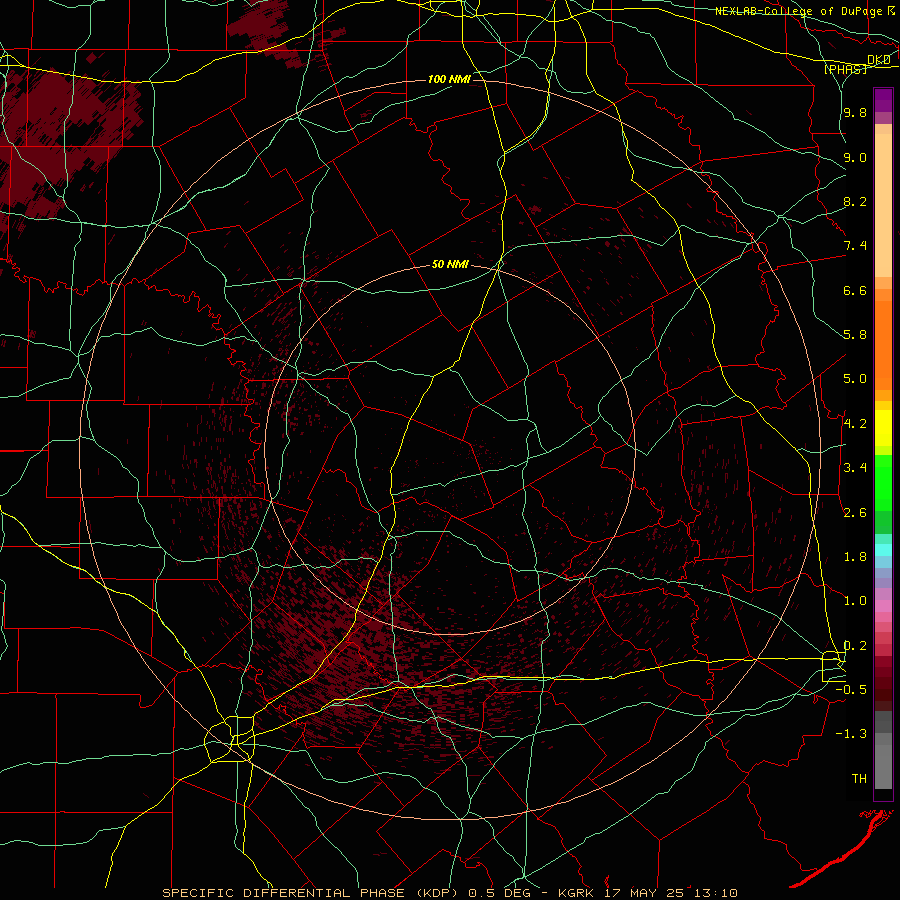Click the DKD product code label
This screenshot has height=900, width=900.
879,60
